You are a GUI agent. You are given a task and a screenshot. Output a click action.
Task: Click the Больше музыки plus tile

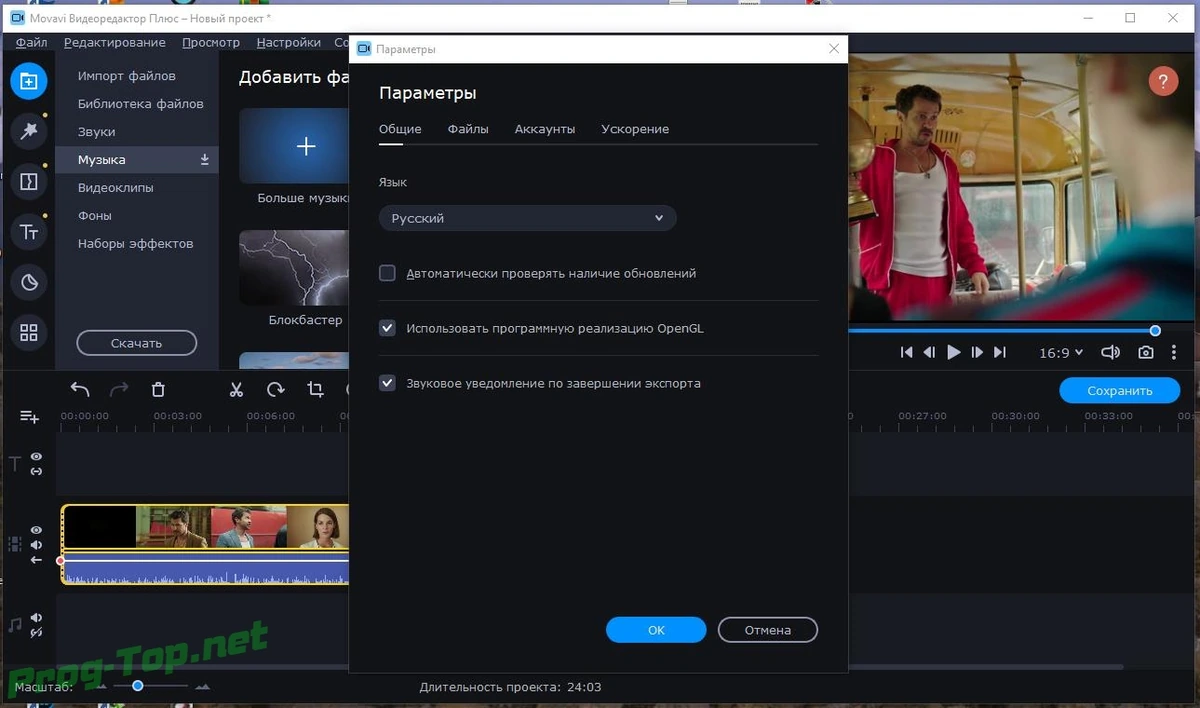pos(294,147)
